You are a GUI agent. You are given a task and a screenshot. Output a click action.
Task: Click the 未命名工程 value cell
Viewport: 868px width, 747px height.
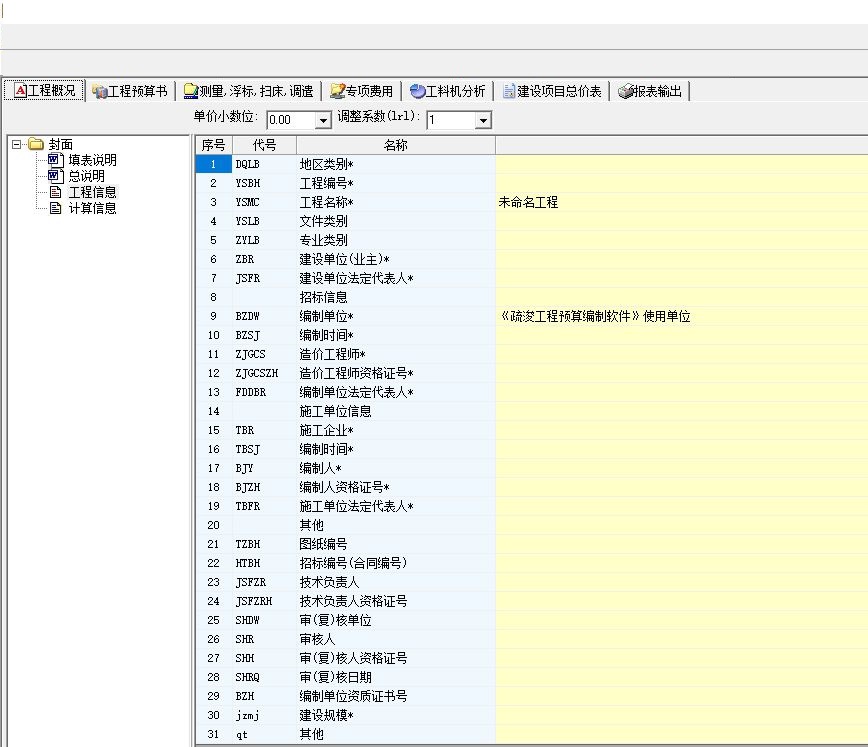coord(681,202)
